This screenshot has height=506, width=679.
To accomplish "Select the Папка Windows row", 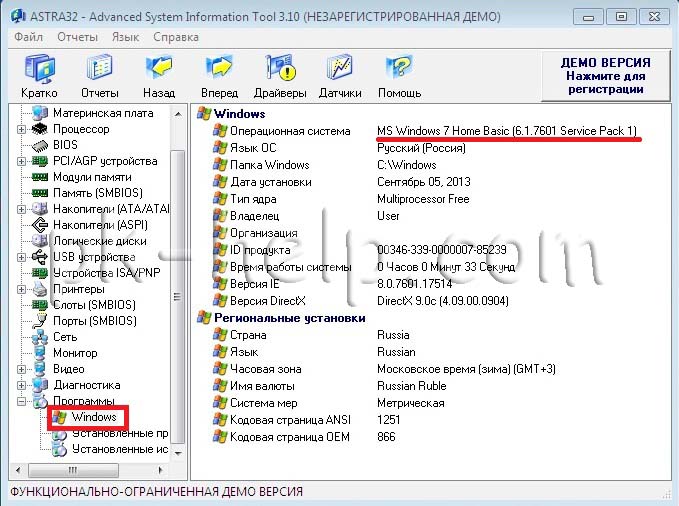I will click(325, 165).
